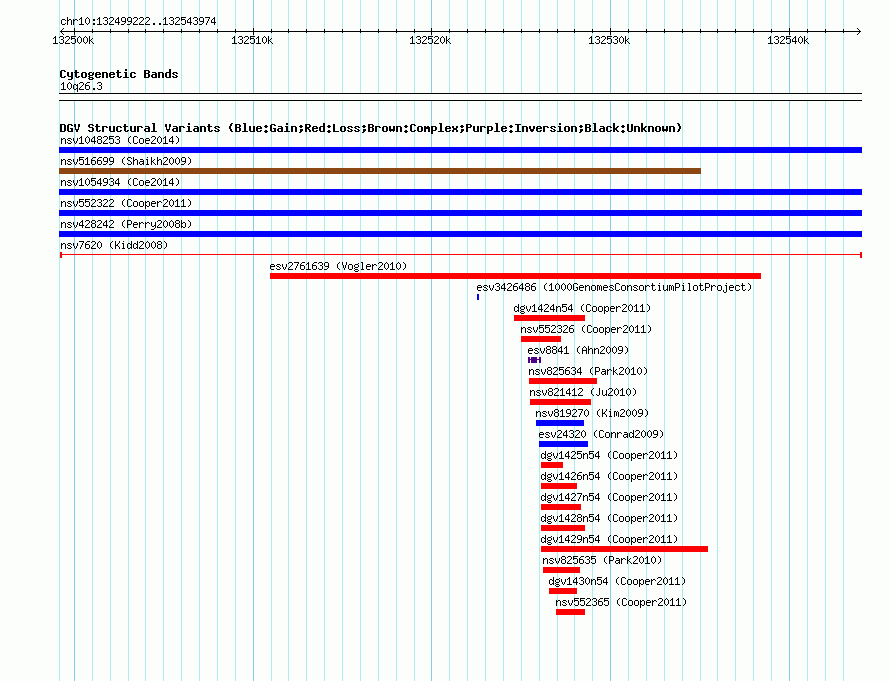Click the Cytogenetic Bands track title
Image resolution: width=890 pixels, height=681 pixels.
(x=119, y=74)
